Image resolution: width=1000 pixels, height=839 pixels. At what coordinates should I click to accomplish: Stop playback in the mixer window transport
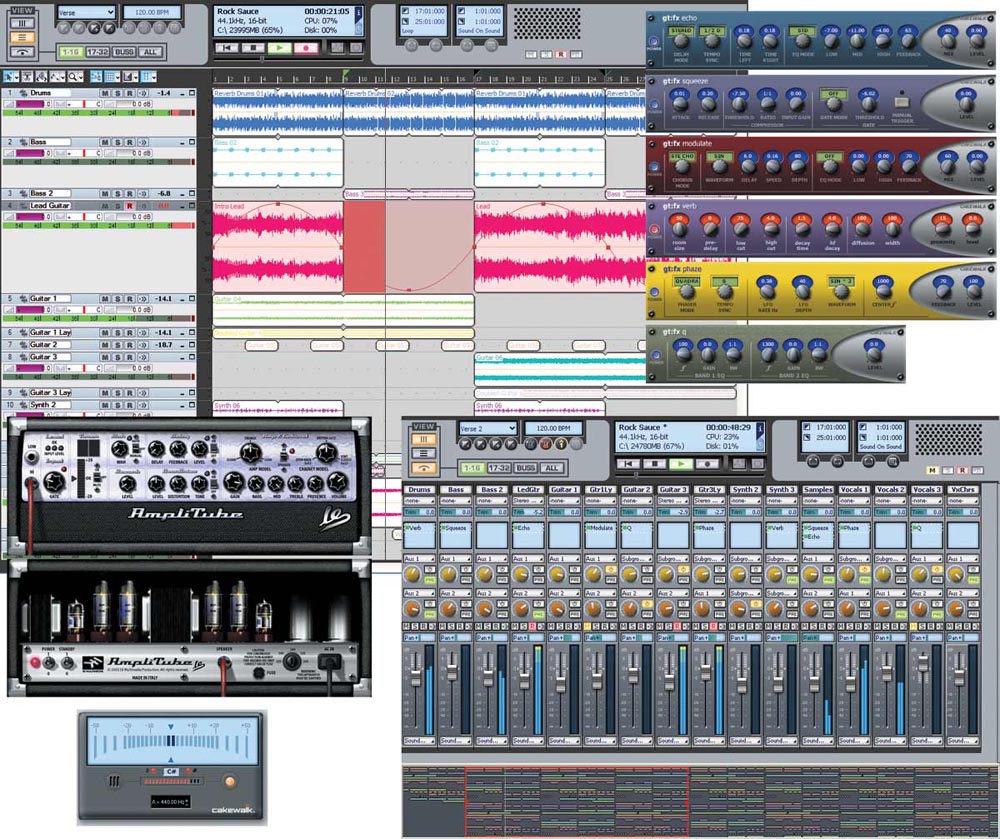coord(654,463)
